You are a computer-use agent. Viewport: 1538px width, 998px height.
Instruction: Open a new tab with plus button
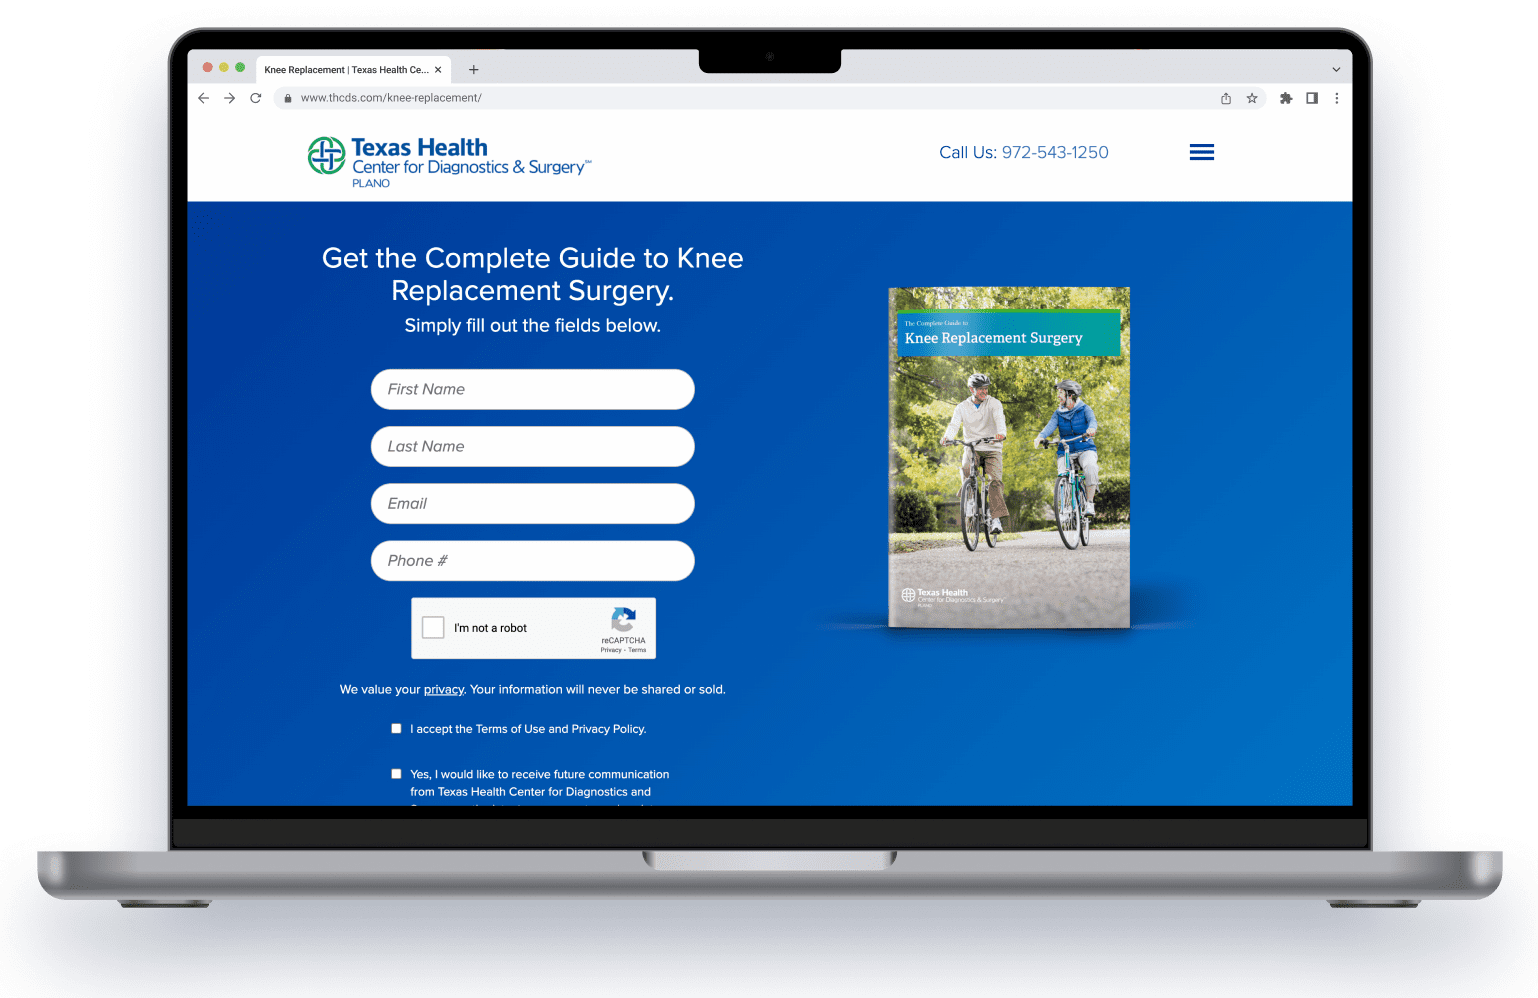pyautogui.click(x=474, y=70)
